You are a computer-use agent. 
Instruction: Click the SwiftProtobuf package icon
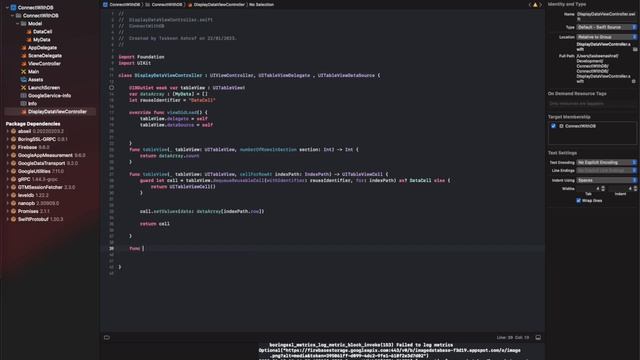pyautogui.click(x=13, y=219)
